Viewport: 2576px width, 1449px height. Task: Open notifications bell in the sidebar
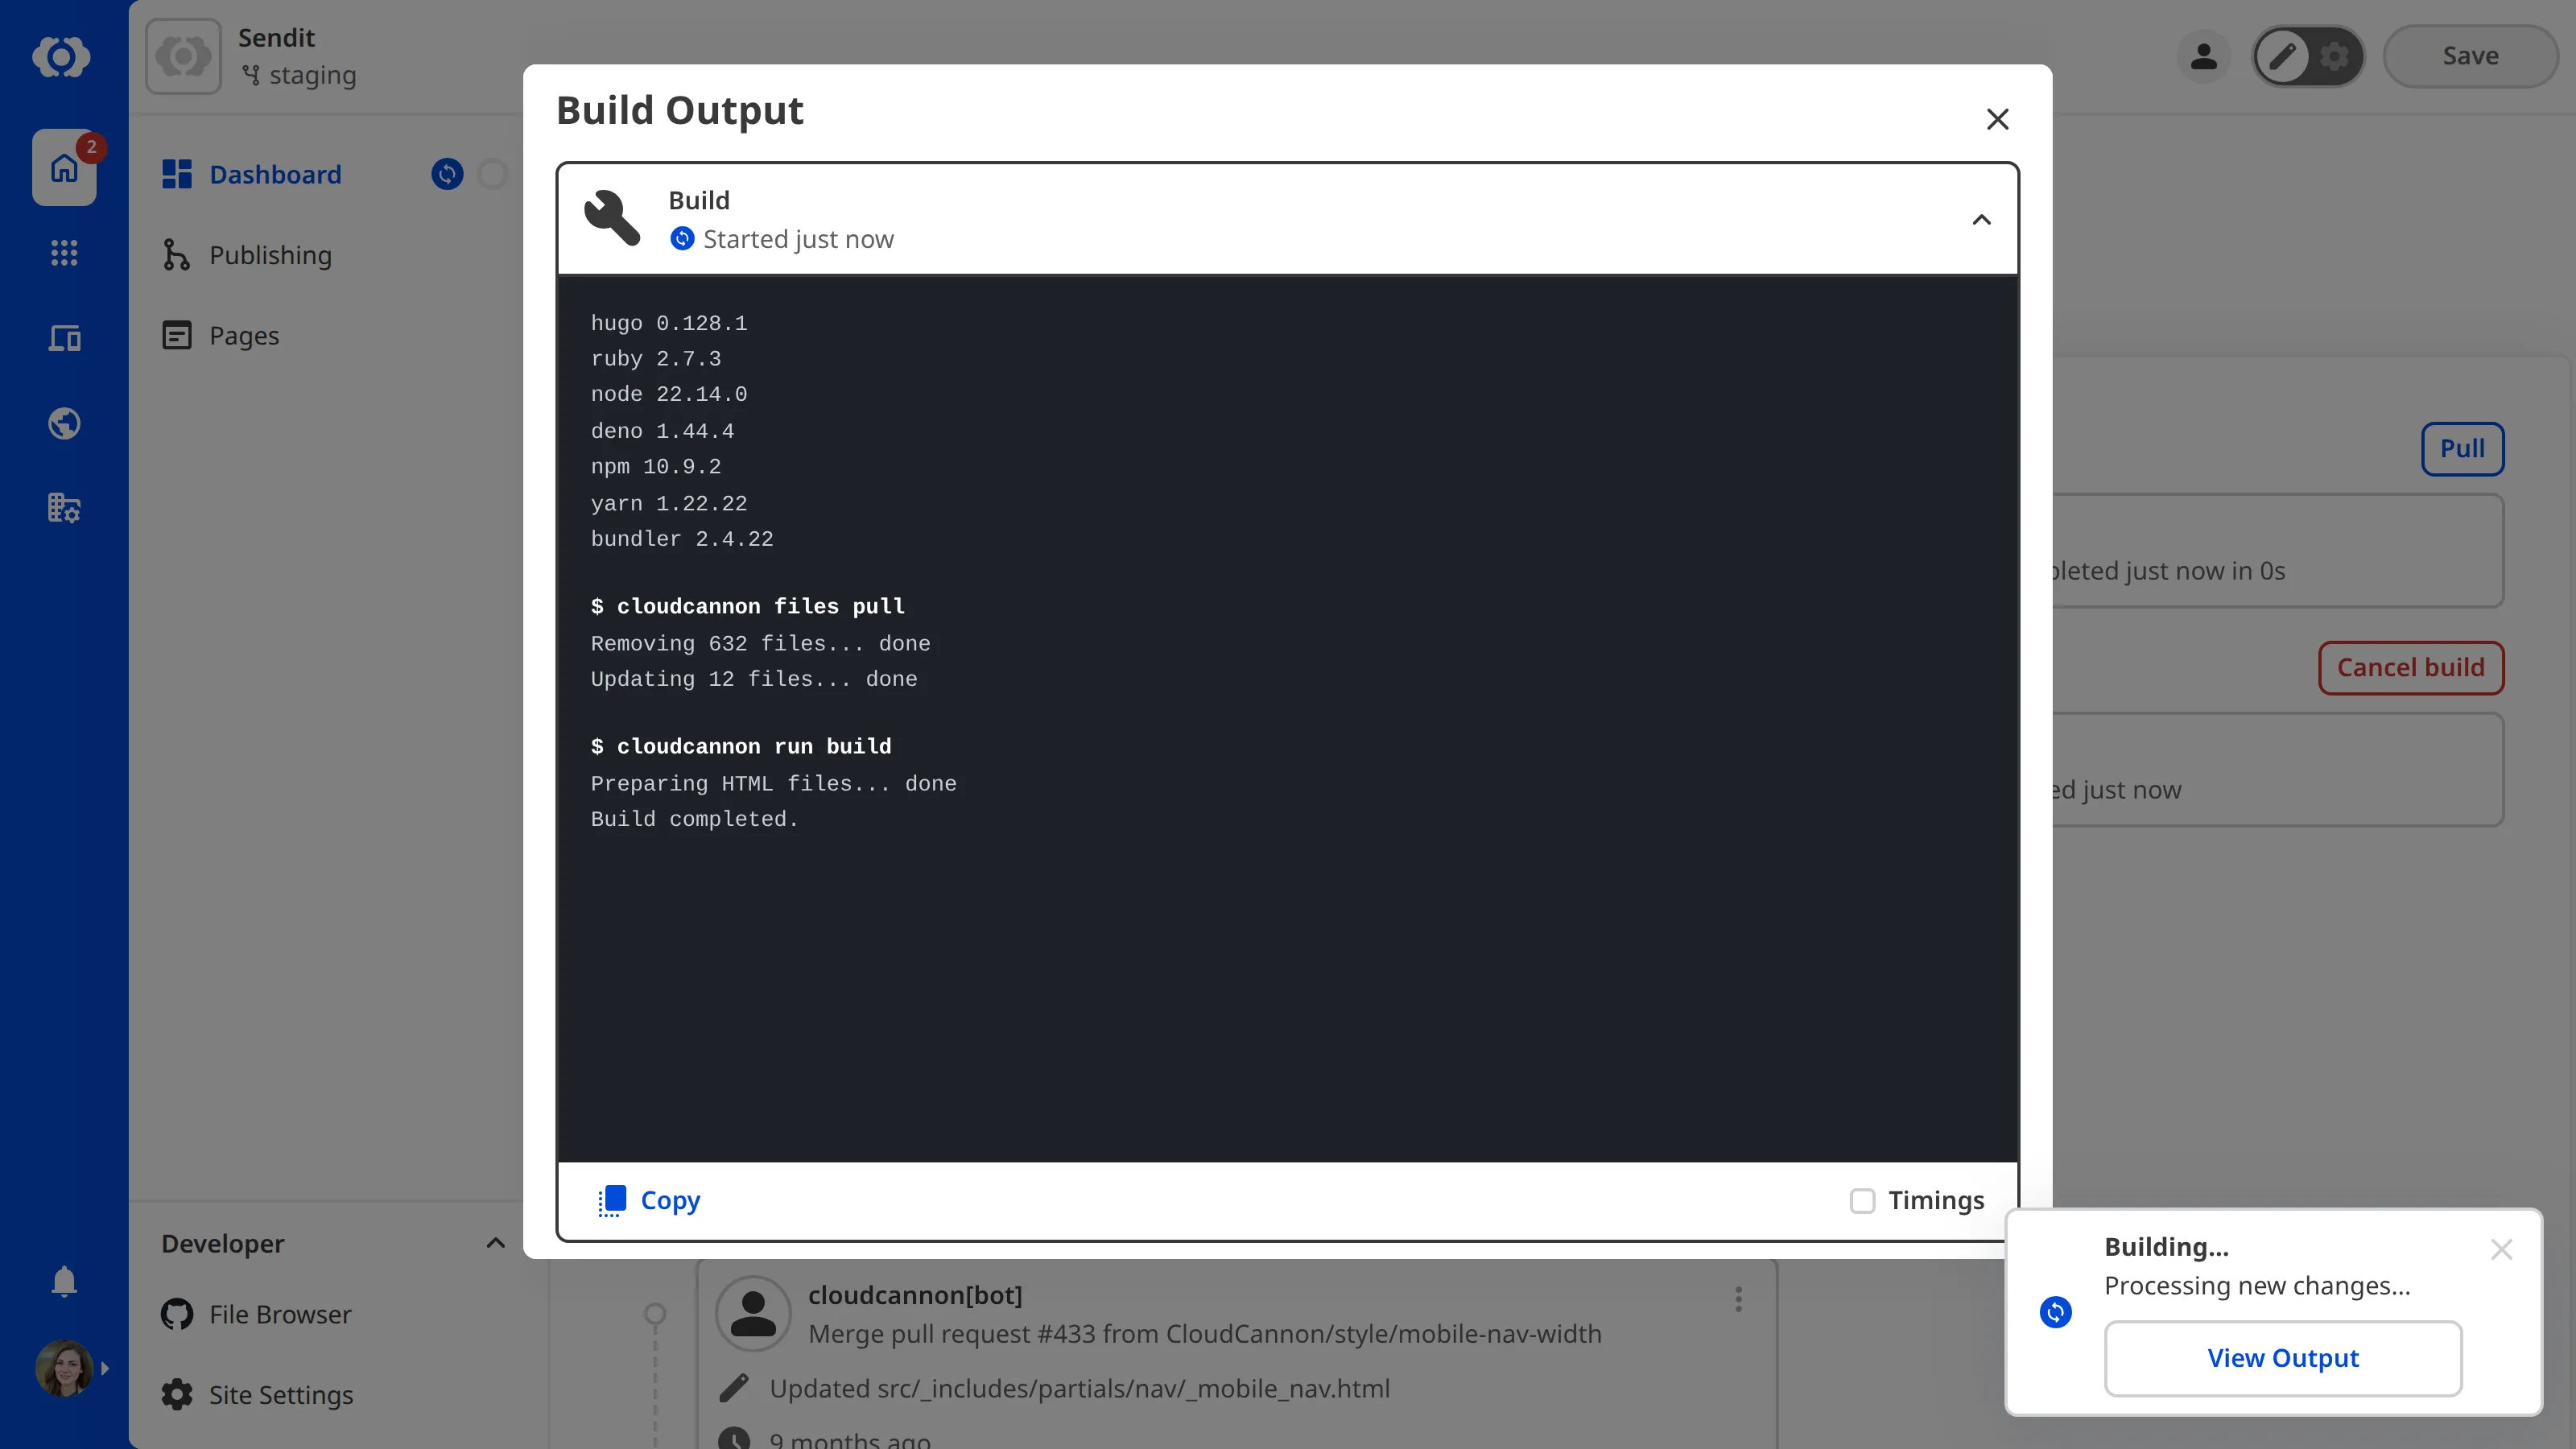64,1281
